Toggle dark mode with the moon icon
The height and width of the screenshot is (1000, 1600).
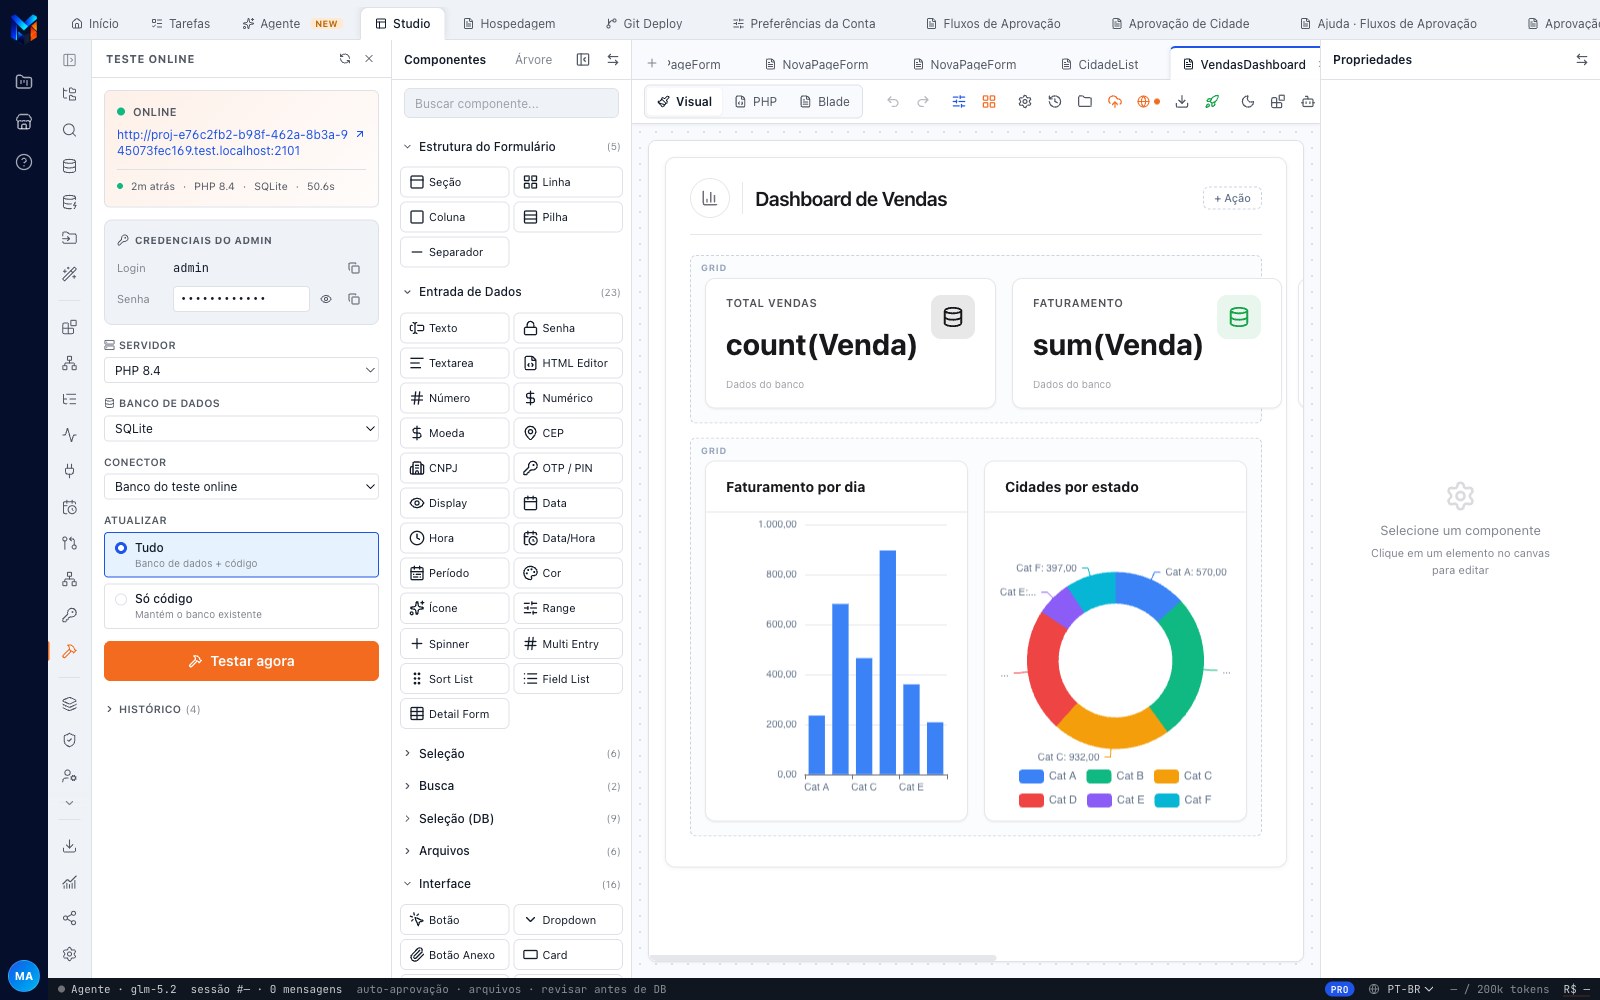pos(1248,102)
